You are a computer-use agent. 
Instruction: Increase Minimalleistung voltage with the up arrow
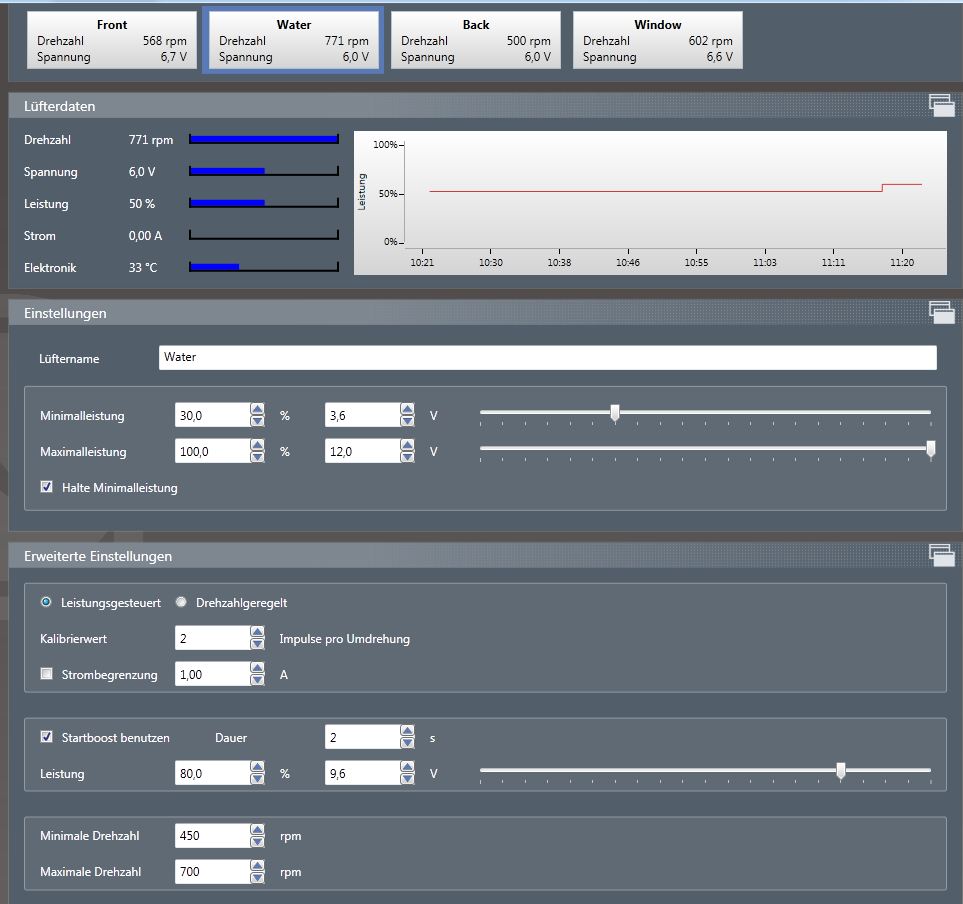click(407, 409)
